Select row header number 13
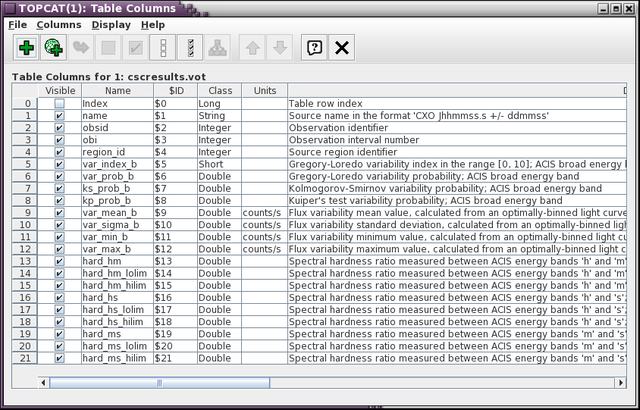 point(25,261)
